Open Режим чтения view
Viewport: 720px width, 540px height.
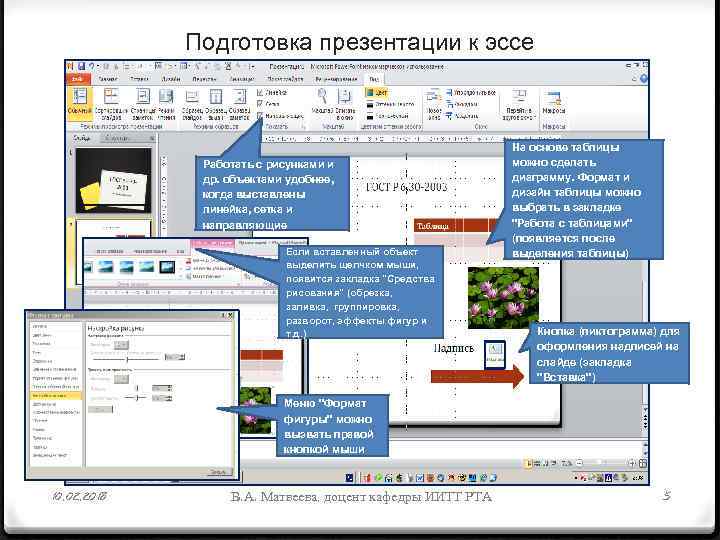pyautogui.click(x=166, y=102)
